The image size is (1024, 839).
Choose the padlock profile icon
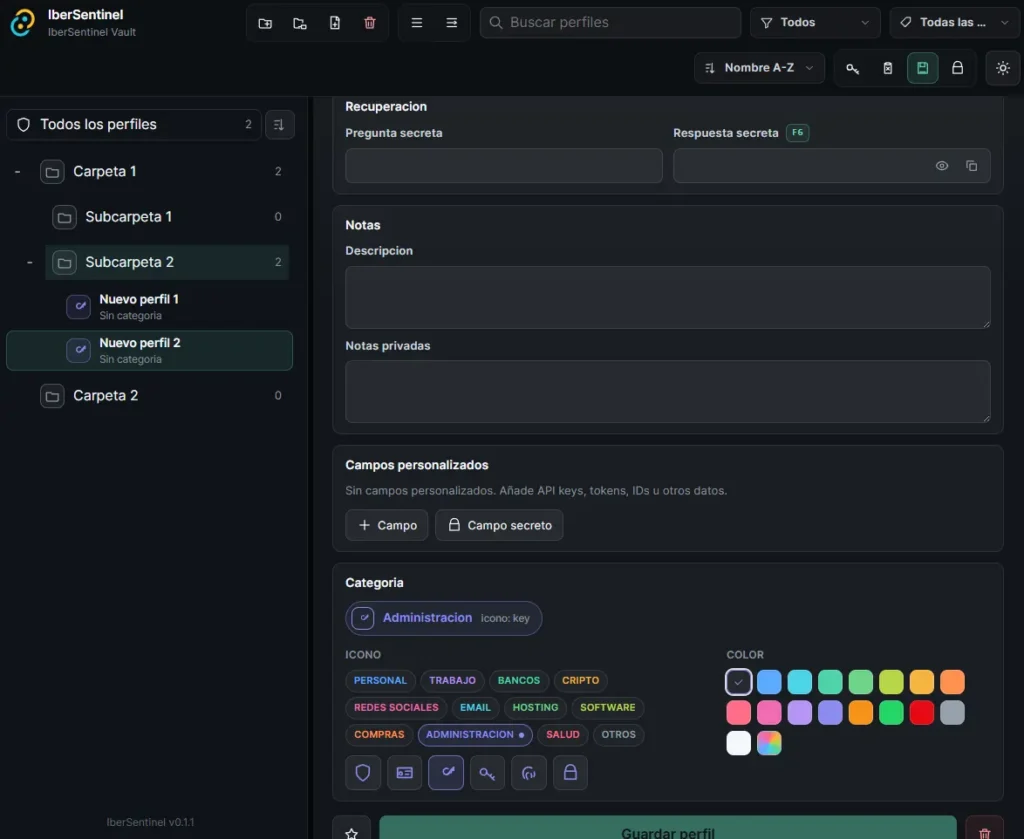[570, 773]
